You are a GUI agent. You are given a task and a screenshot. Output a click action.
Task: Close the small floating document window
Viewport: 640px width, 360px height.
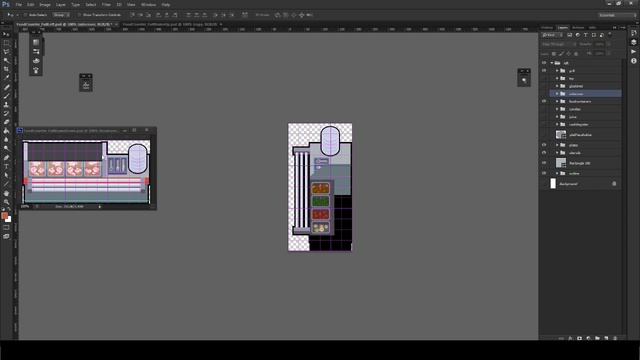(x=147, y=130)
